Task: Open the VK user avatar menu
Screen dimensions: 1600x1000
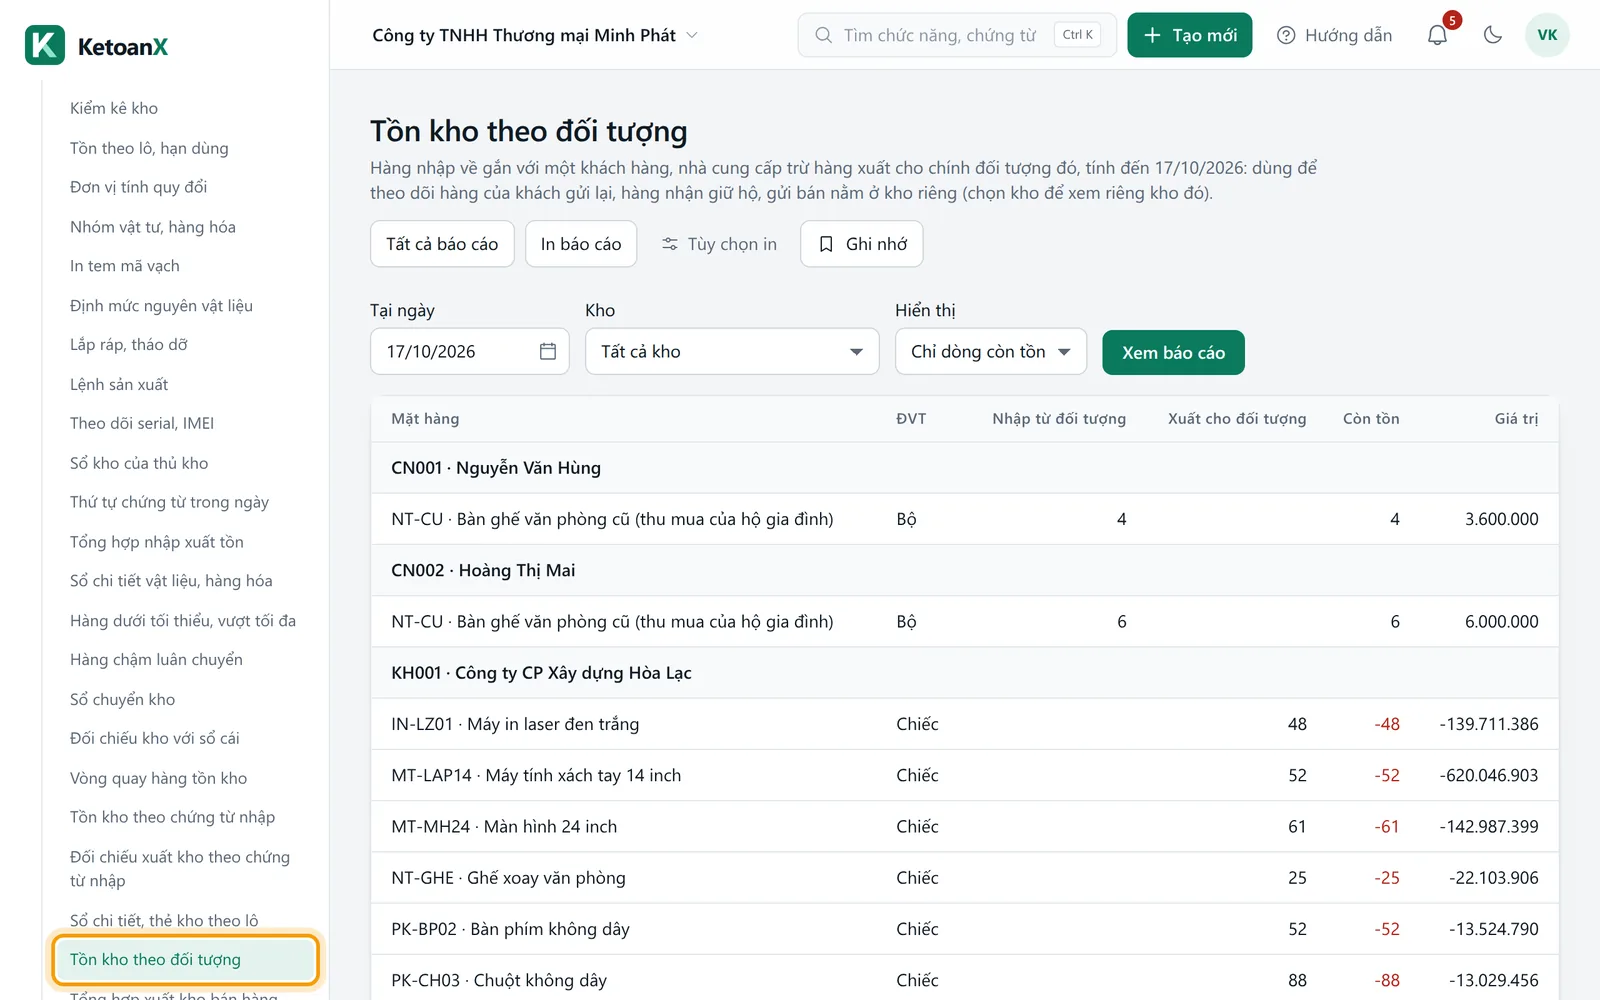Action: coord(1547,35)
